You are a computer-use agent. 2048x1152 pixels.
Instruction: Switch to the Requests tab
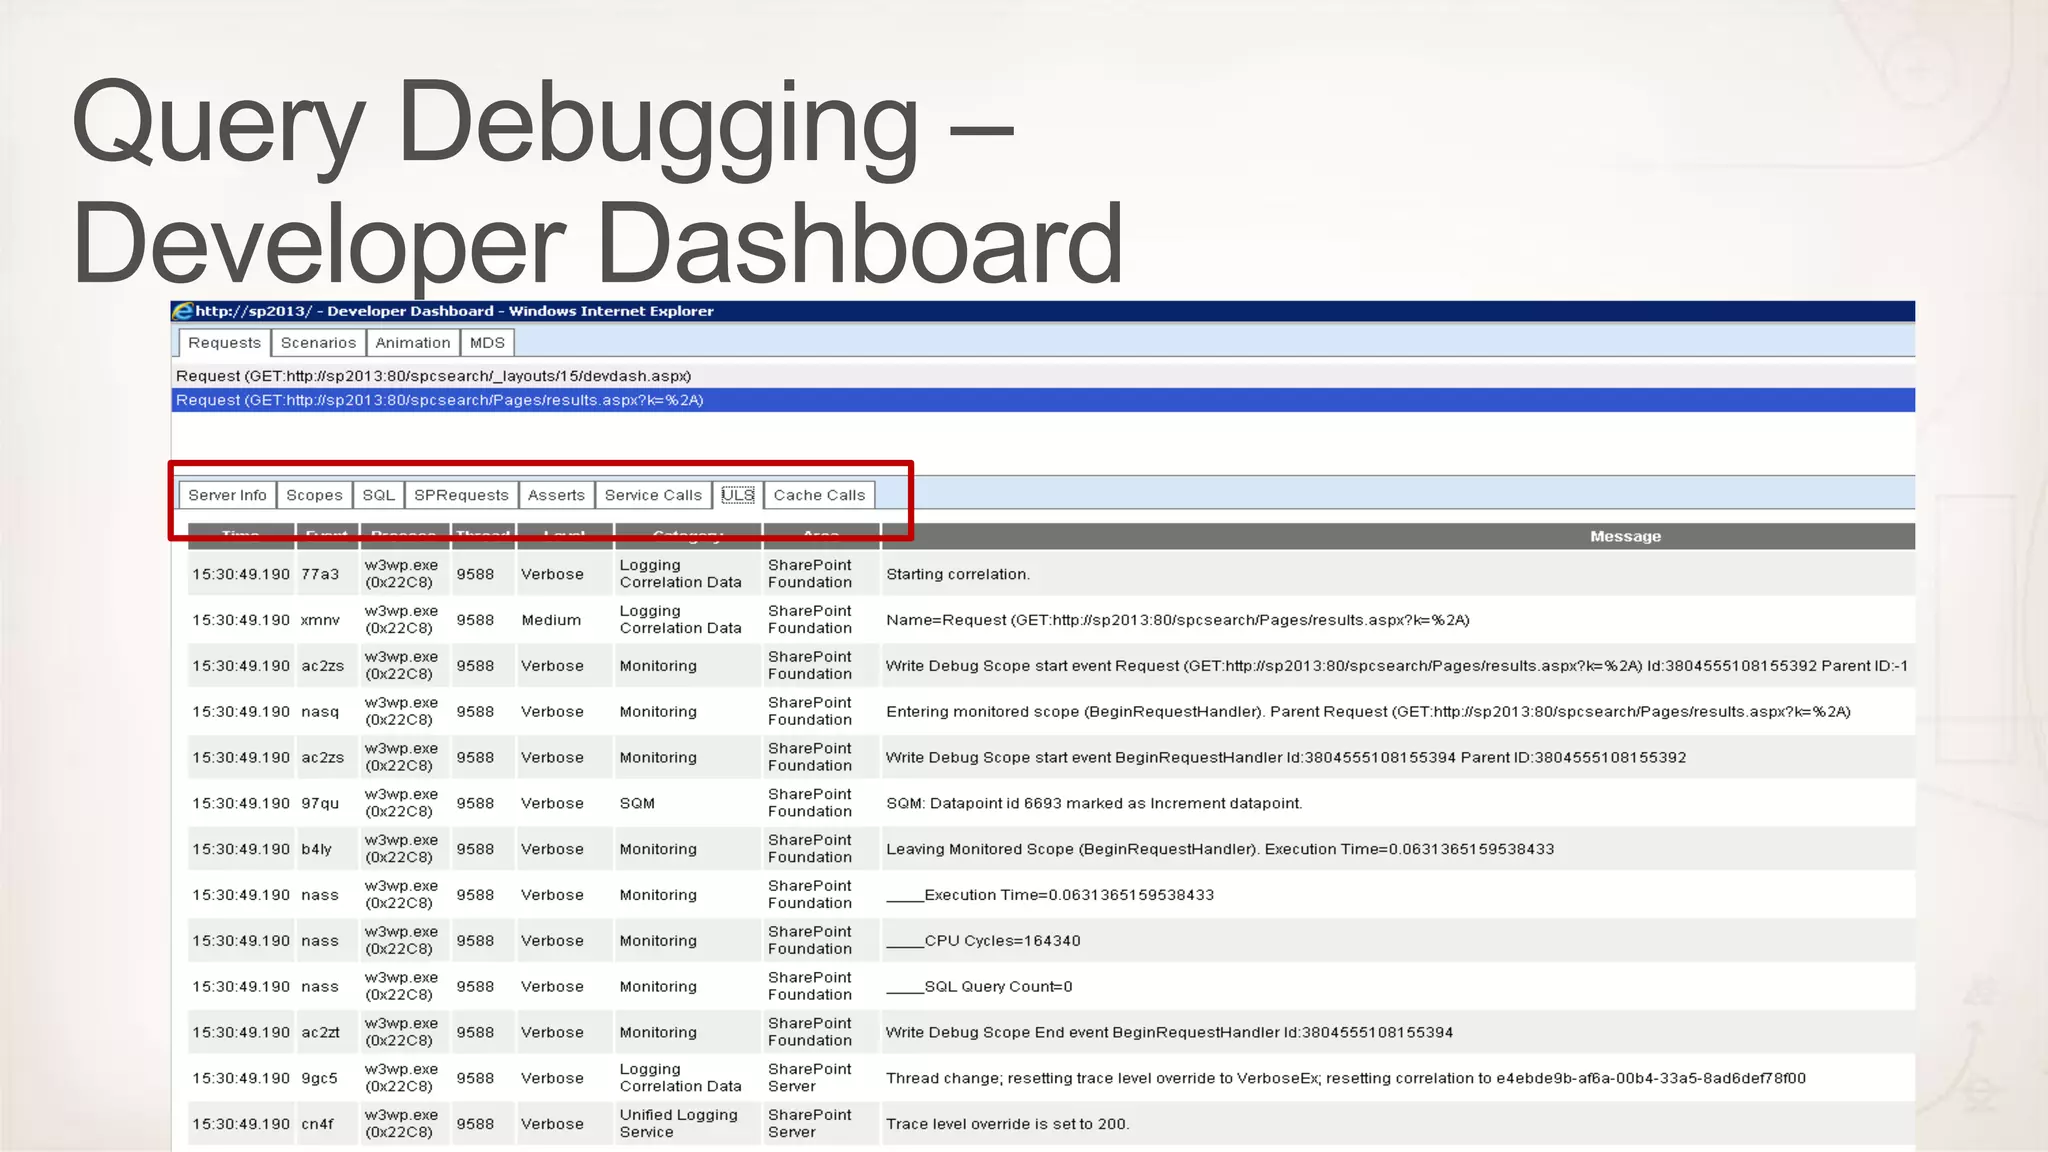click(x=224, y=343)
